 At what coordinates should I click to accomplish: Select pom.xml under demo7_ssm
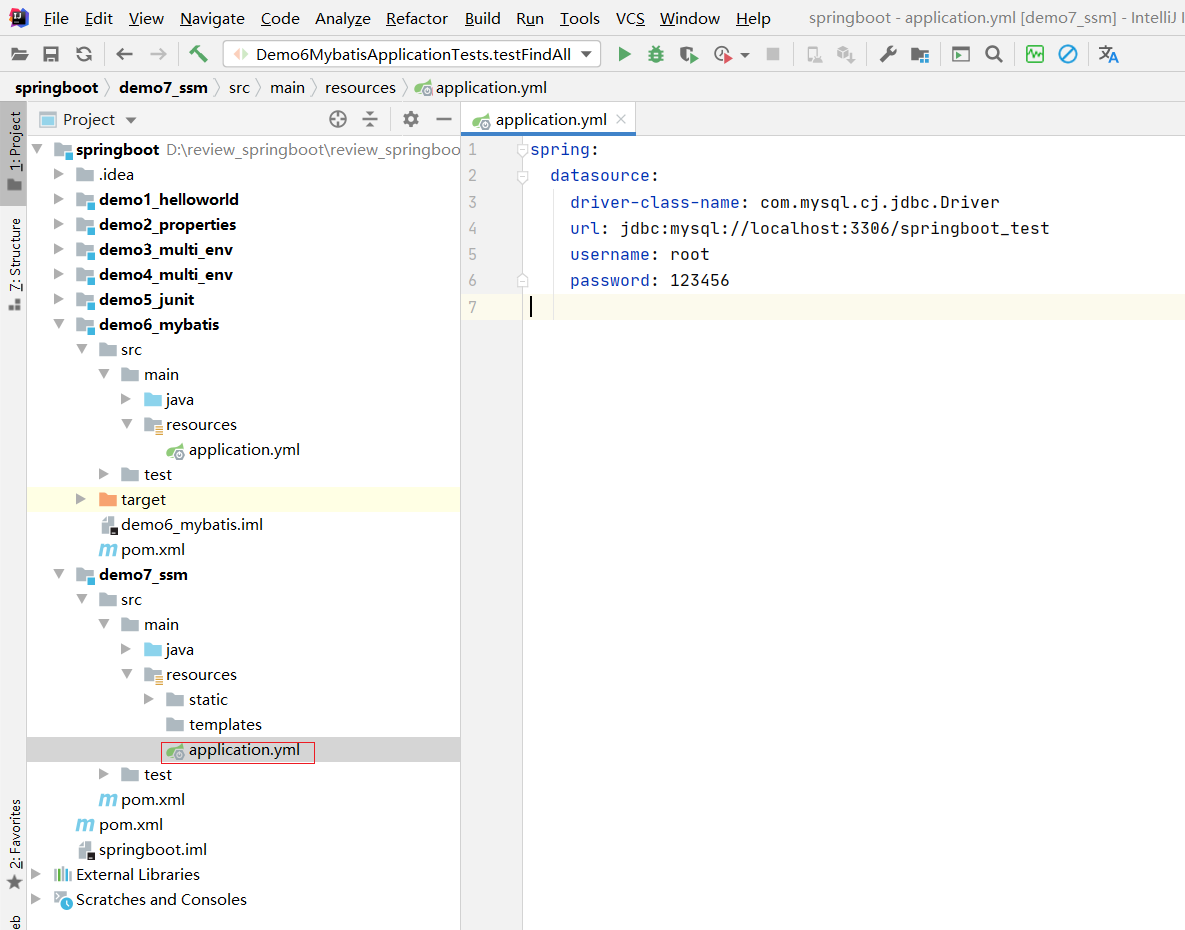[152, 800]
